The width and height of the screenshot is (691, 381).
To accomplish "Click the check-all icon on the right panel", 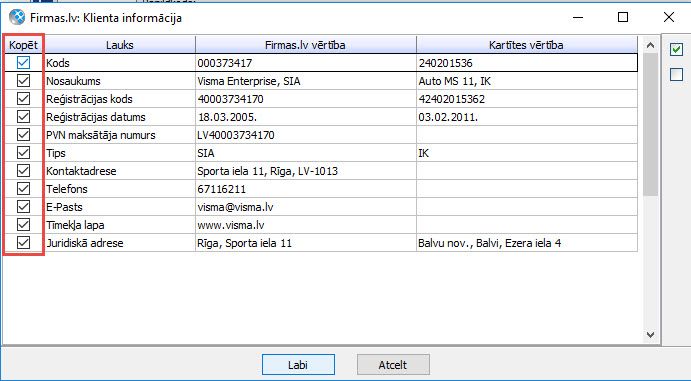I will [676, 49].
